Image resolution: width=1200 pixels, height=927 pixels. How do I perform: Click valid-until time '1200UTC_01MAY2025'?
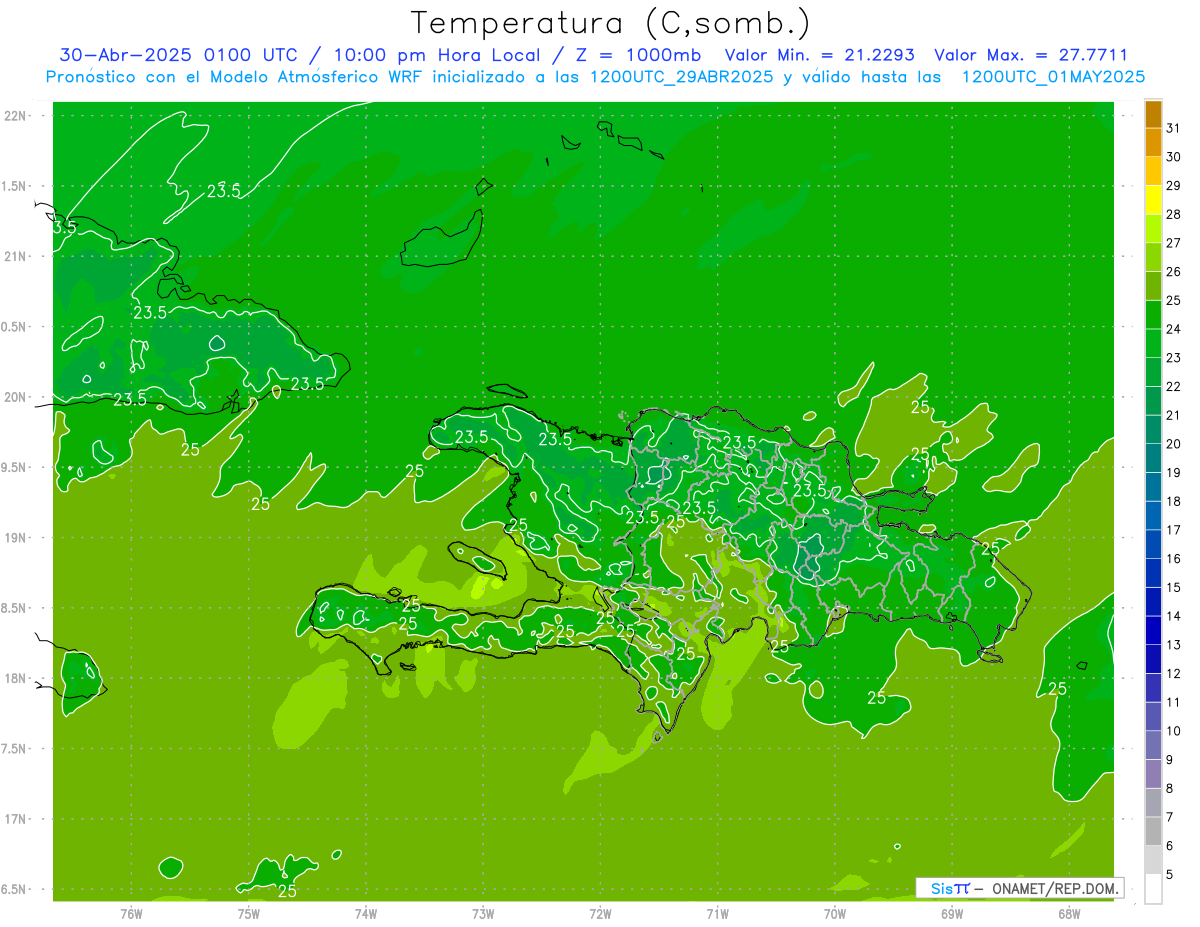point(1053,77)
